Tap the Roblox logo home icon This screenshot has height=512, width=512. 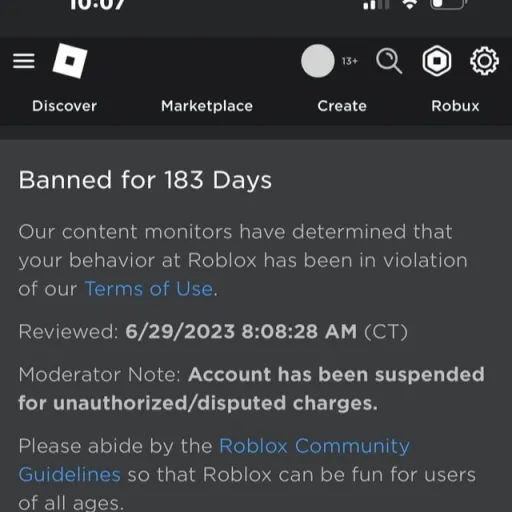pos(70,61)
